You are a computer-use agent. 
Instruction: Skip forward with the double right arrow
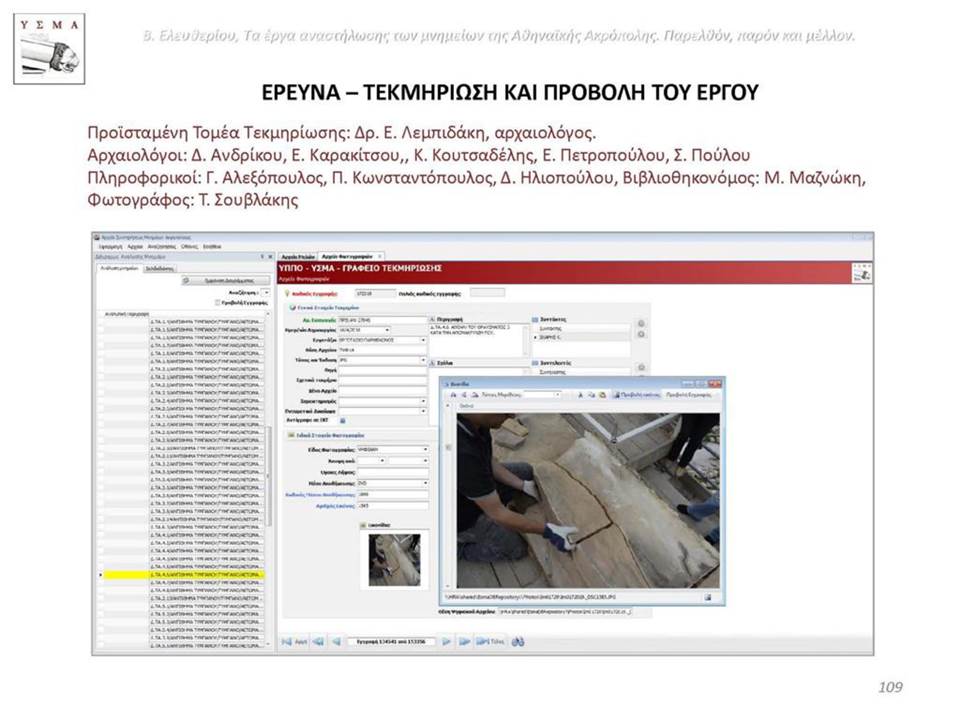click(465, 642)
